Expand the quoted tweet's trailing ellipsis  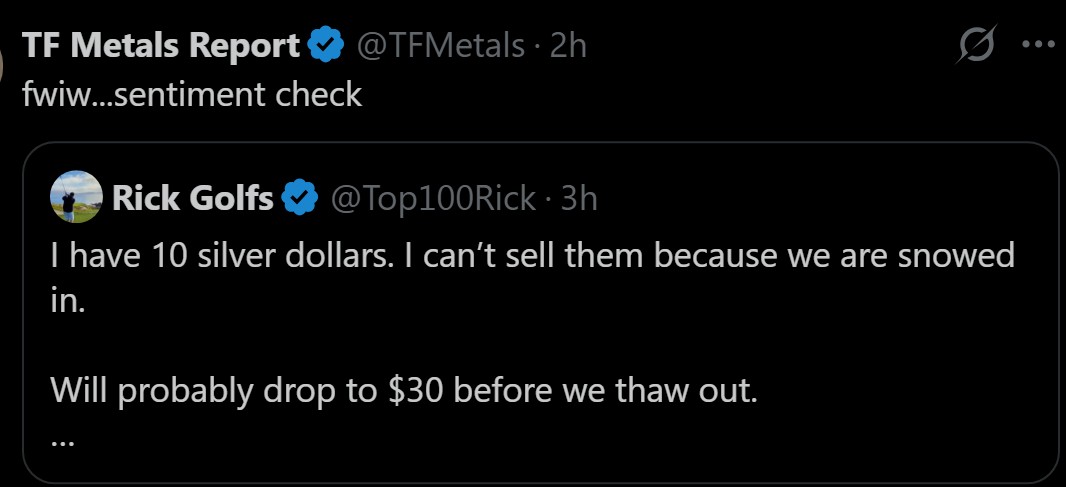62,439
